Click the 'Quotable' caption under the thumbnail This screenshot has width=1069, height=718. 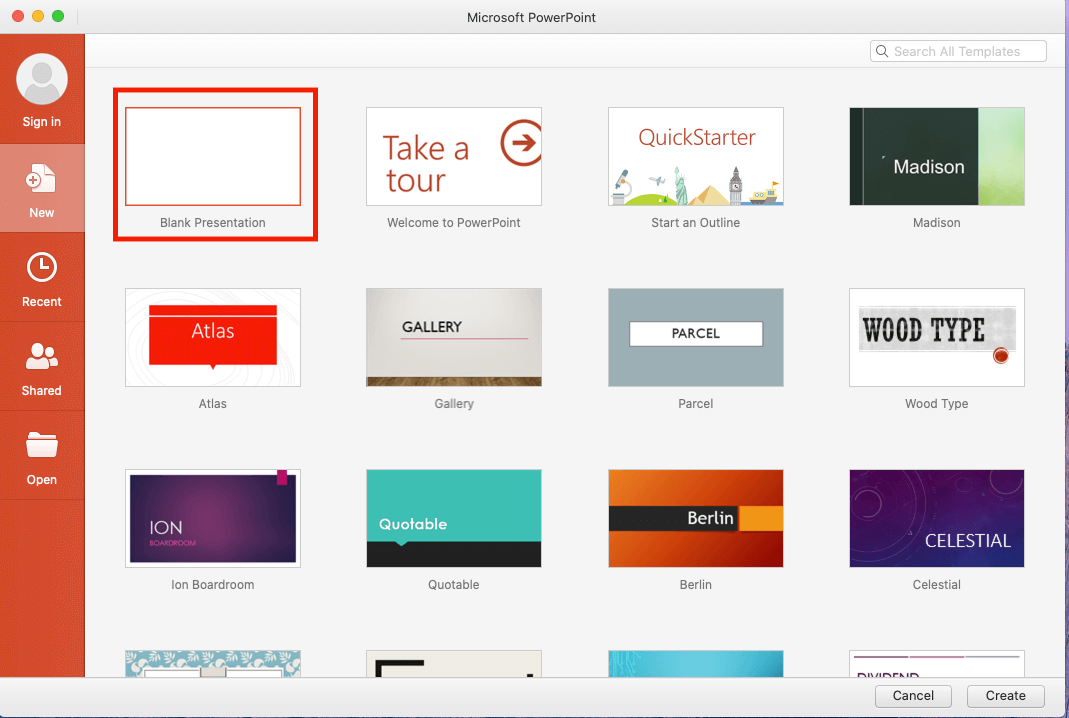pyautogui.click(x=453, y=584)
